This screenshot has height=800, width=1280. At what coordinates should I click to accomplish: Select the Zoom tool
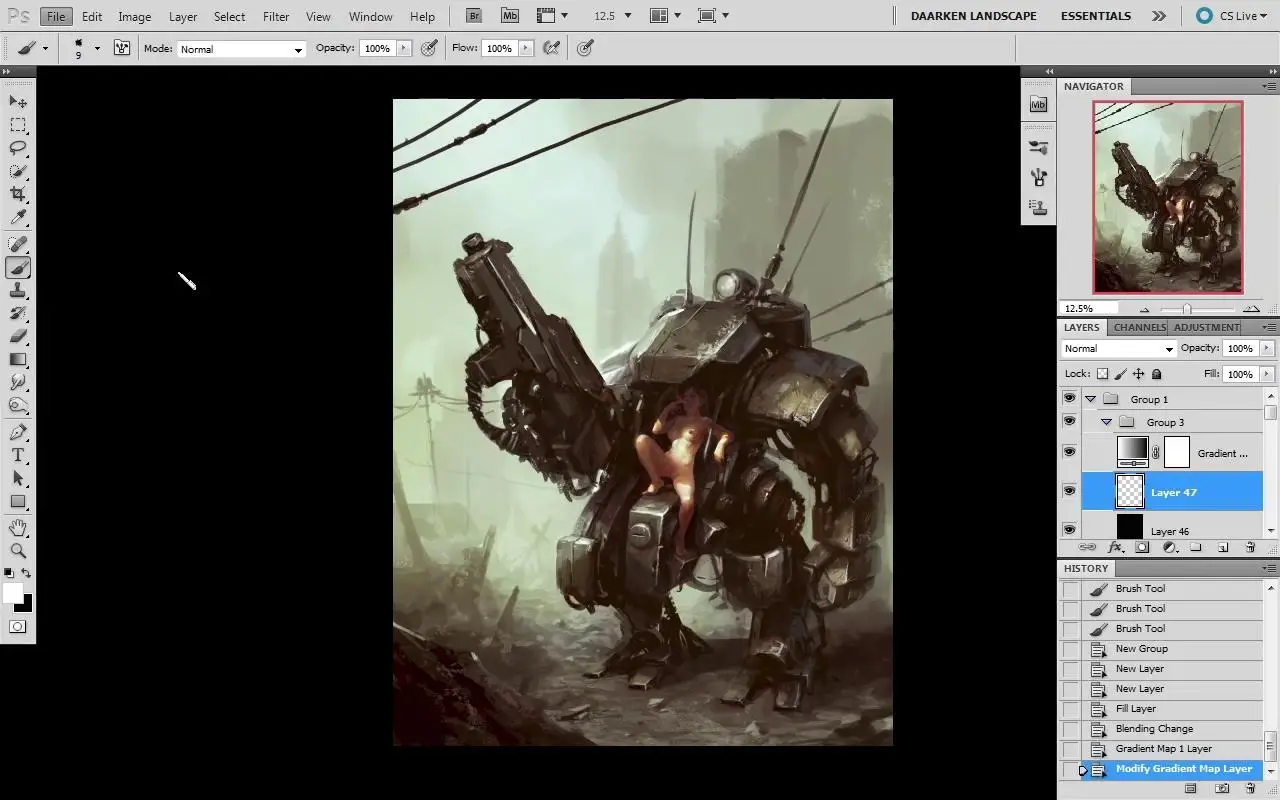(x=18, y=551)
